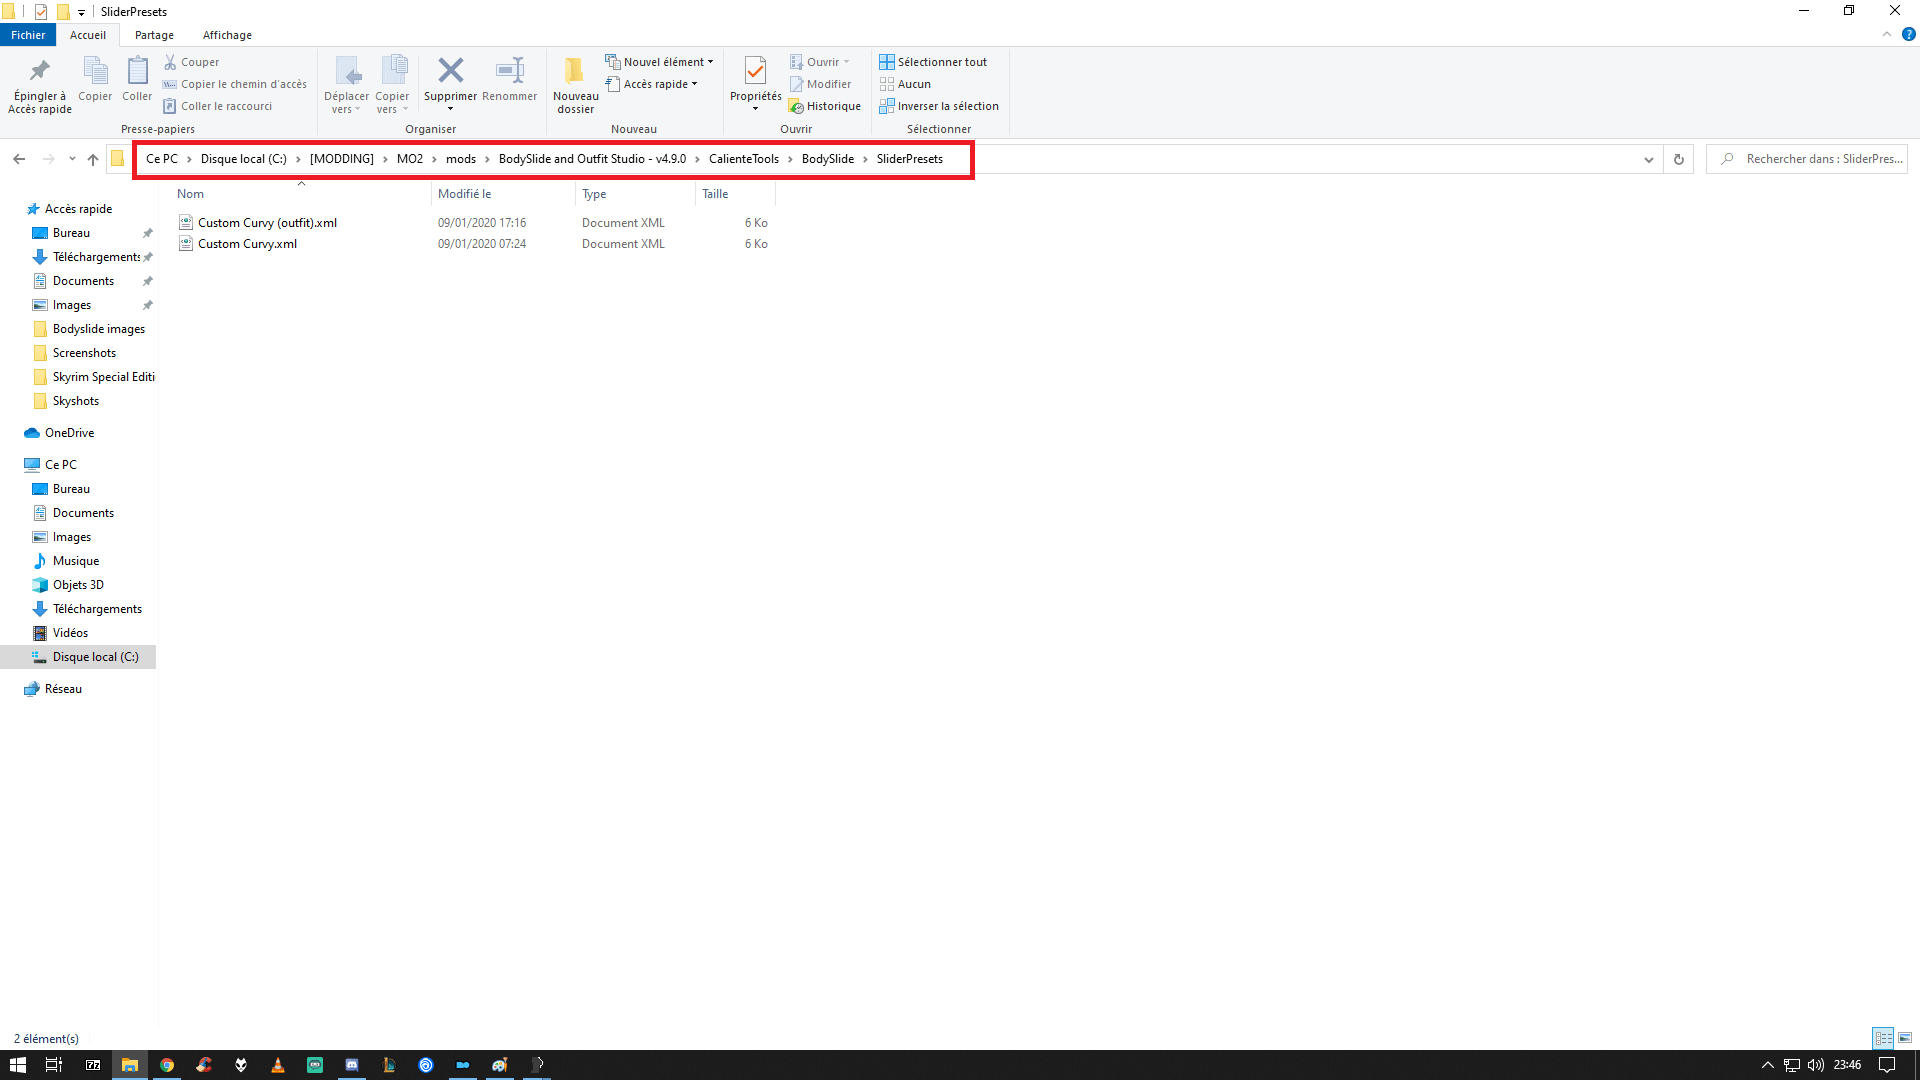Open the Affichage ribbon tab
Screen dimensions: 1920x1080
(x=227, y=35)
